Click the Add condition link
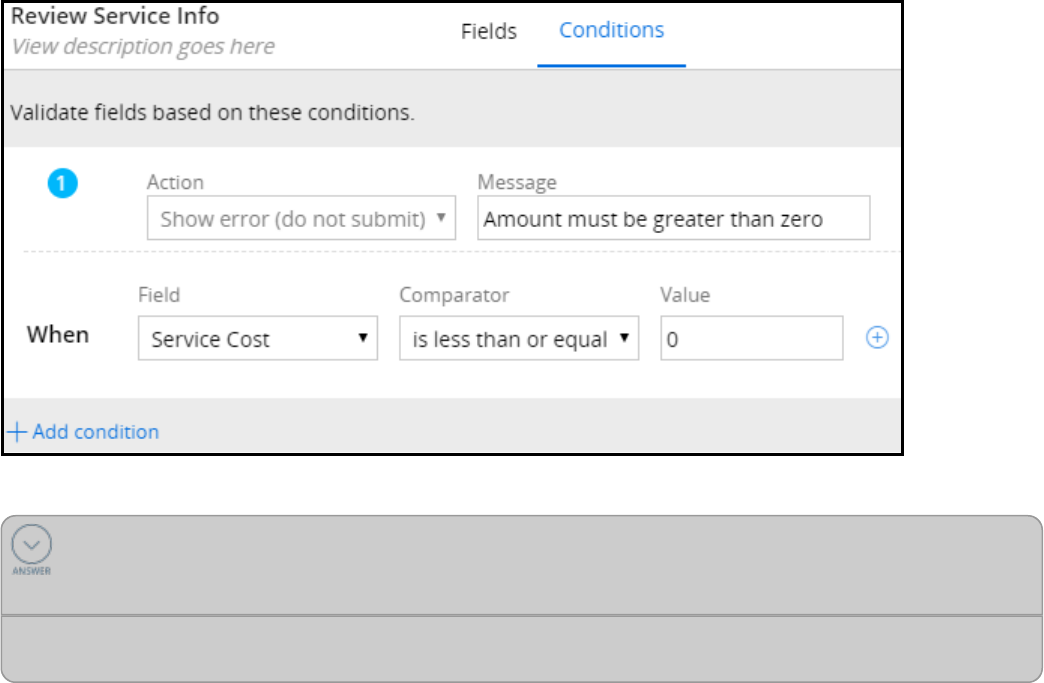 click(x=84, y=432)
